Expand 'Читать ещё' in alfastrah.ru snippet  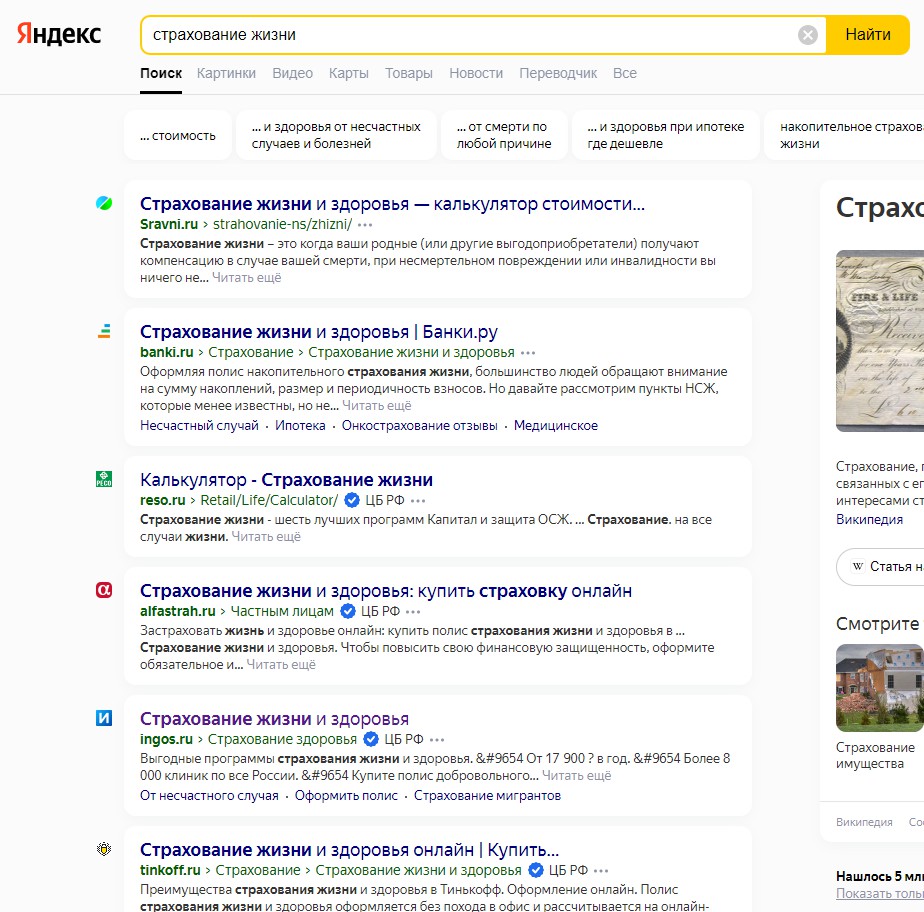281,665
